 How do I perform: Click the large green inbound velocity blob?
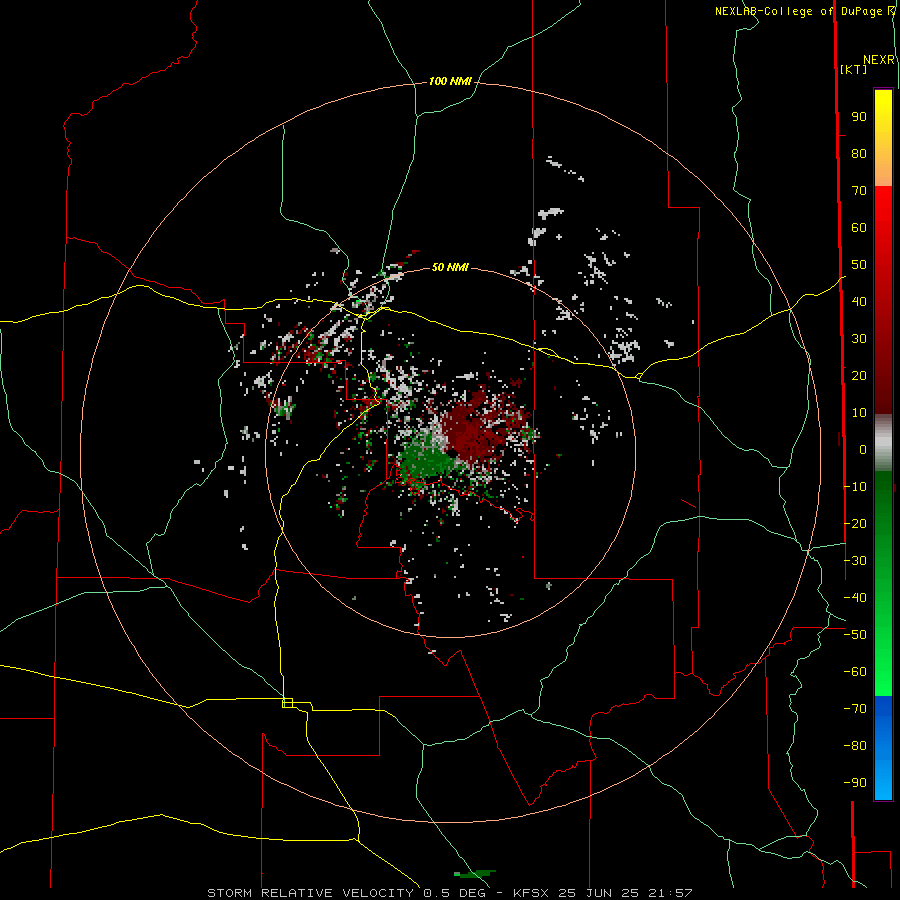[428, 459]
